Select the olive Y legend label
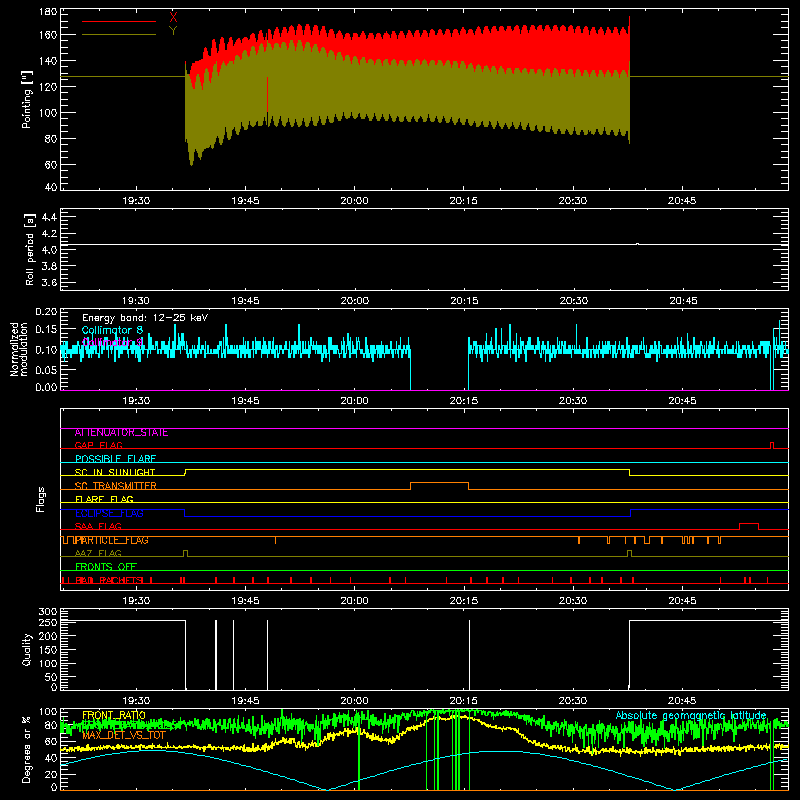Image resolution: width=800 pixels, height=800 pixels. [173, 31]
